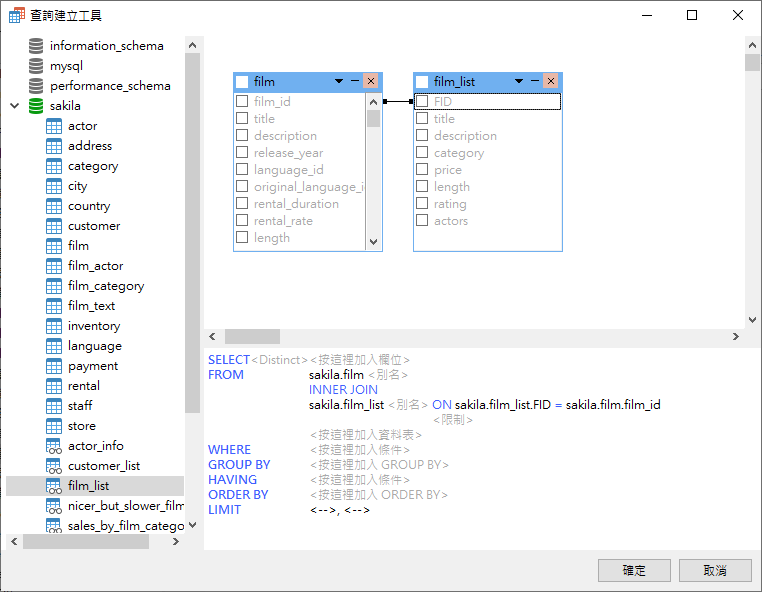Close the film table widget
The height and width of the screenshot is (592, 762).
click(x=371, y=81)
